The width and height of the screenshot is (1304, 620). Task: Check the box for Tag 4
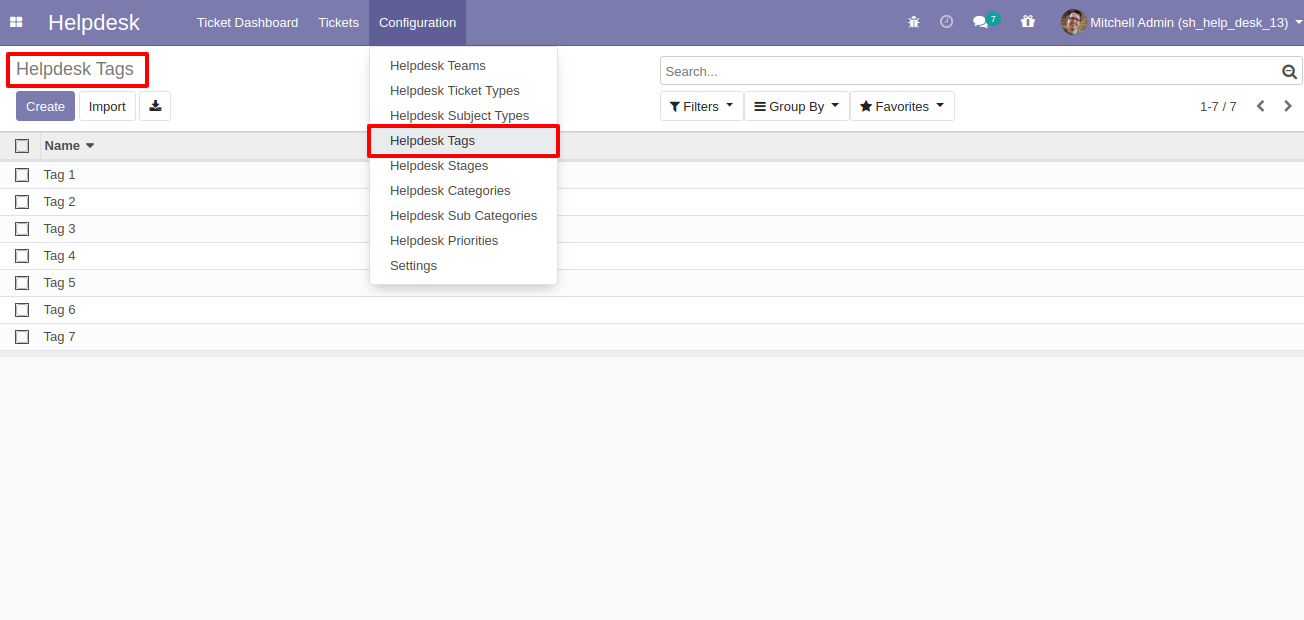22,256
